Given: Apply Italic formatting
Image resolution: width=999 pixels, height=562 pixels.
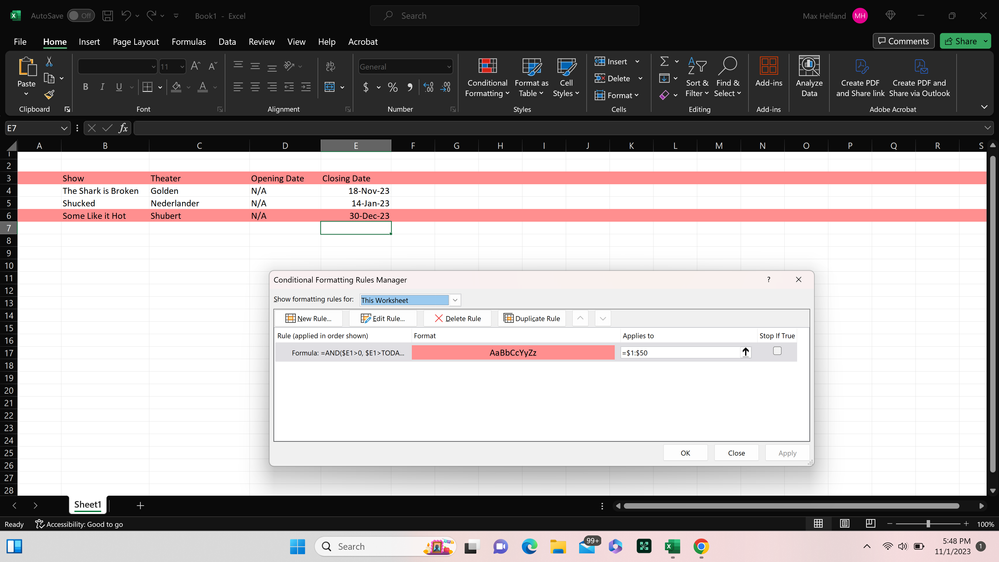Looking at the screenshot, I should [x=102, y=87].
